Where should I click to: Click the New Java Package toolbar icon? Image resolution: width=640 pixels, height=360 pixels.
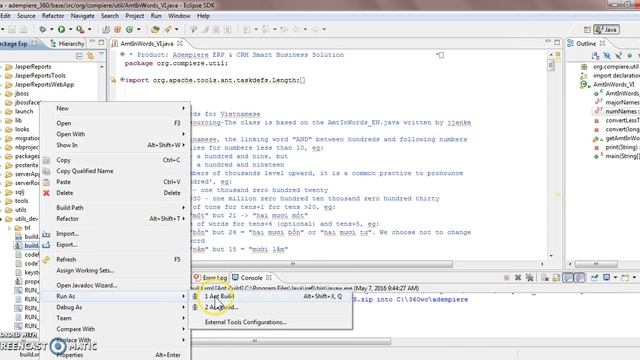tap(118, 29)
